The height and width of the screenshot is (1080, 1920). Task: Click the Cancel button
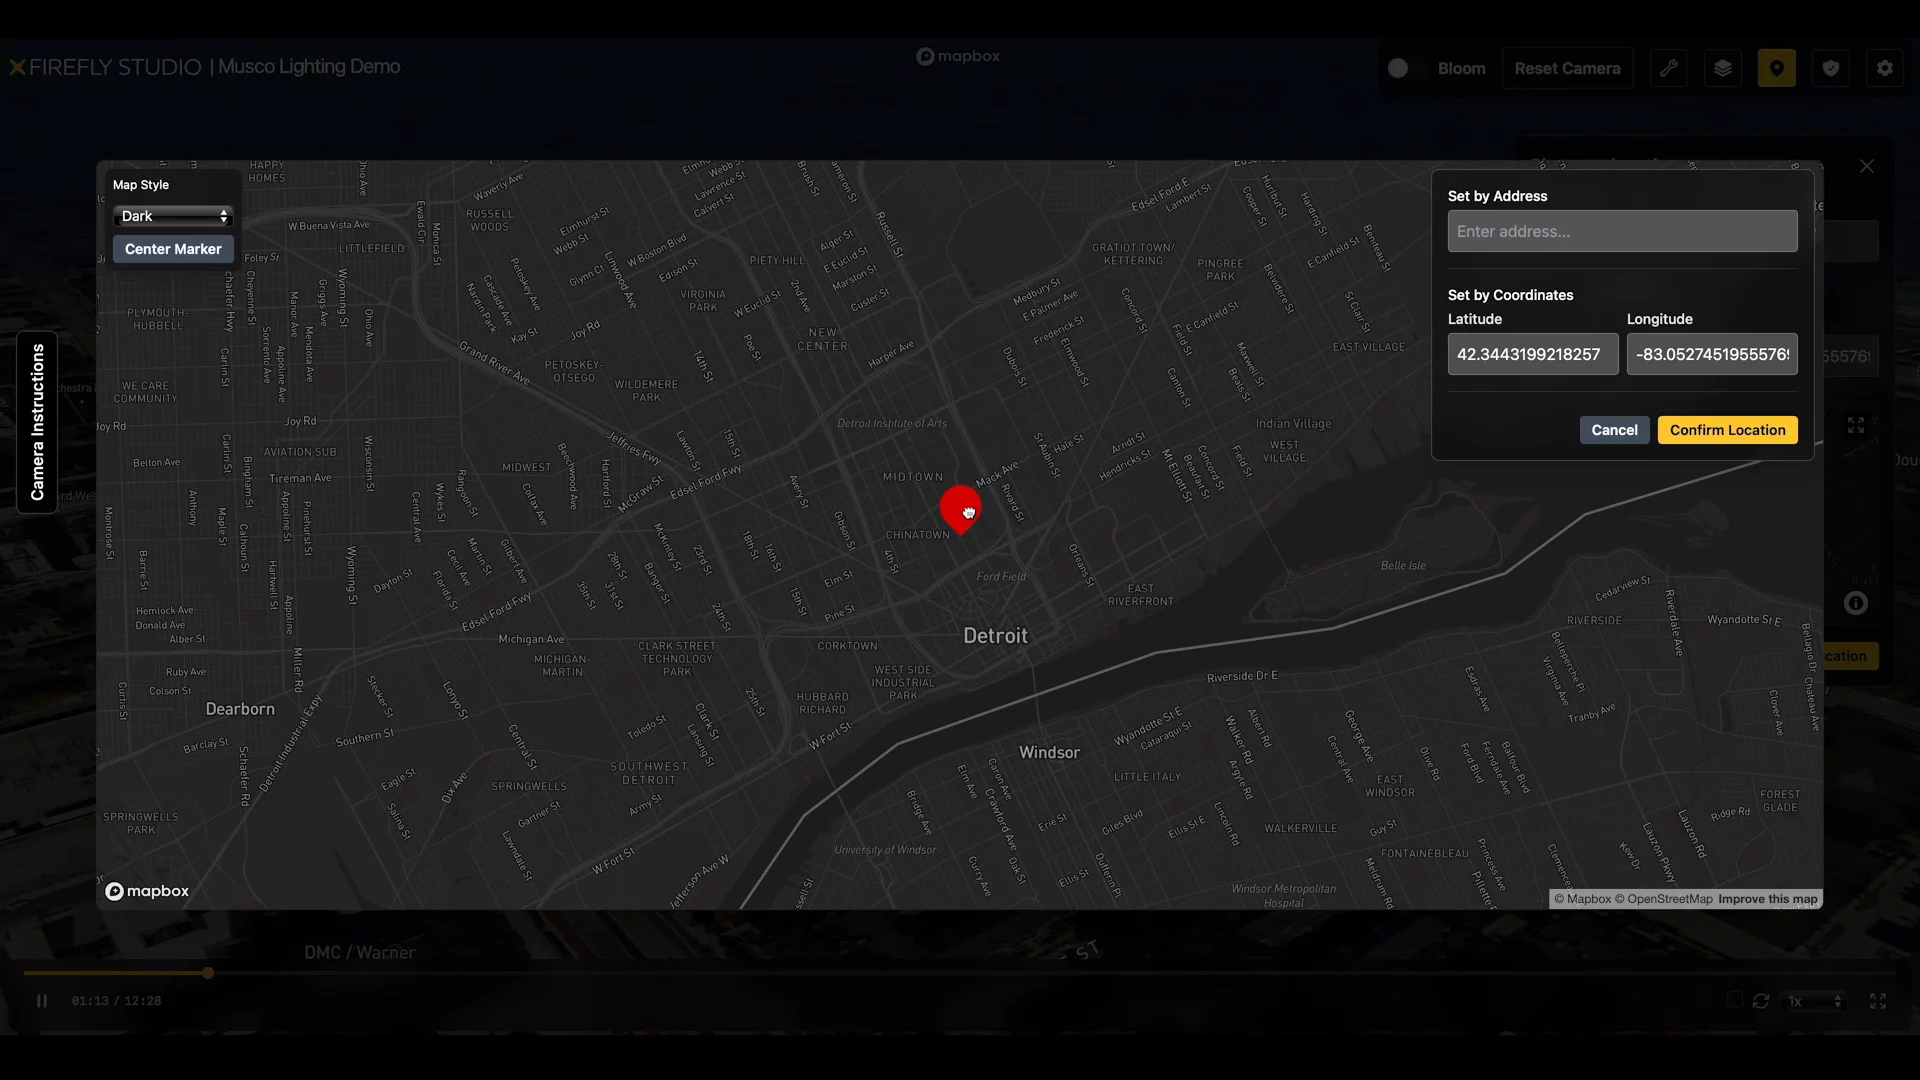point(1614,430)
